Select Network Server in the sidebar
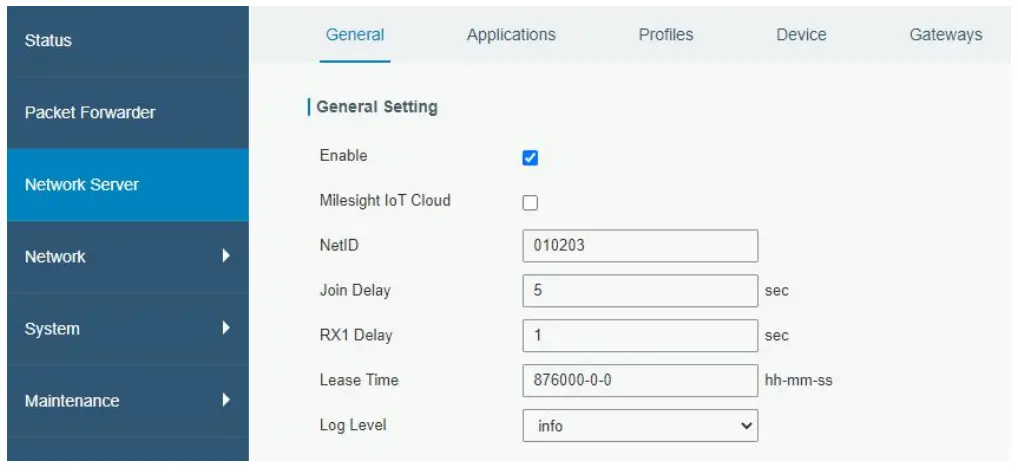This screenshot has height=472, width=1018. coord(82,185)
